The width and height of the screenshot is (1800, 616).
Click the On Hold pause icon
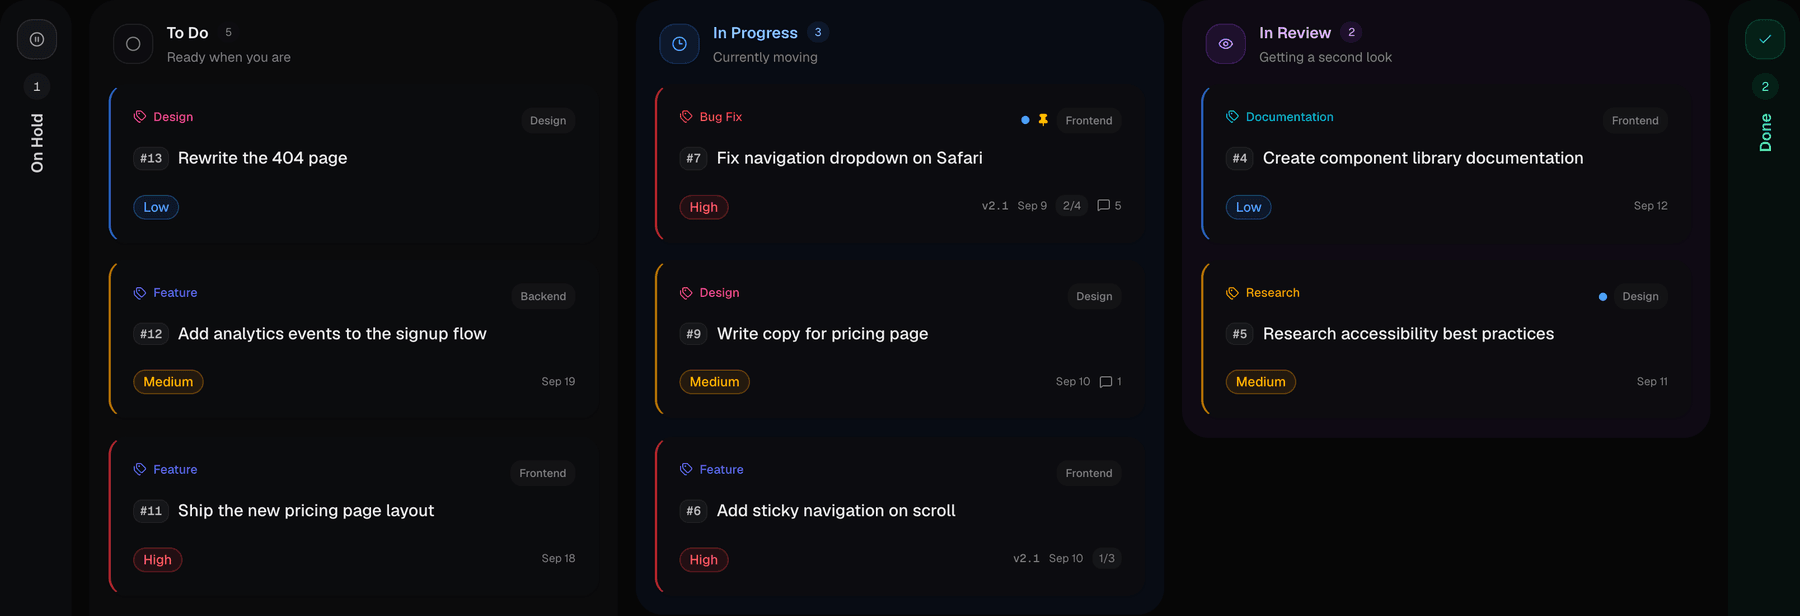pos(37,40)
